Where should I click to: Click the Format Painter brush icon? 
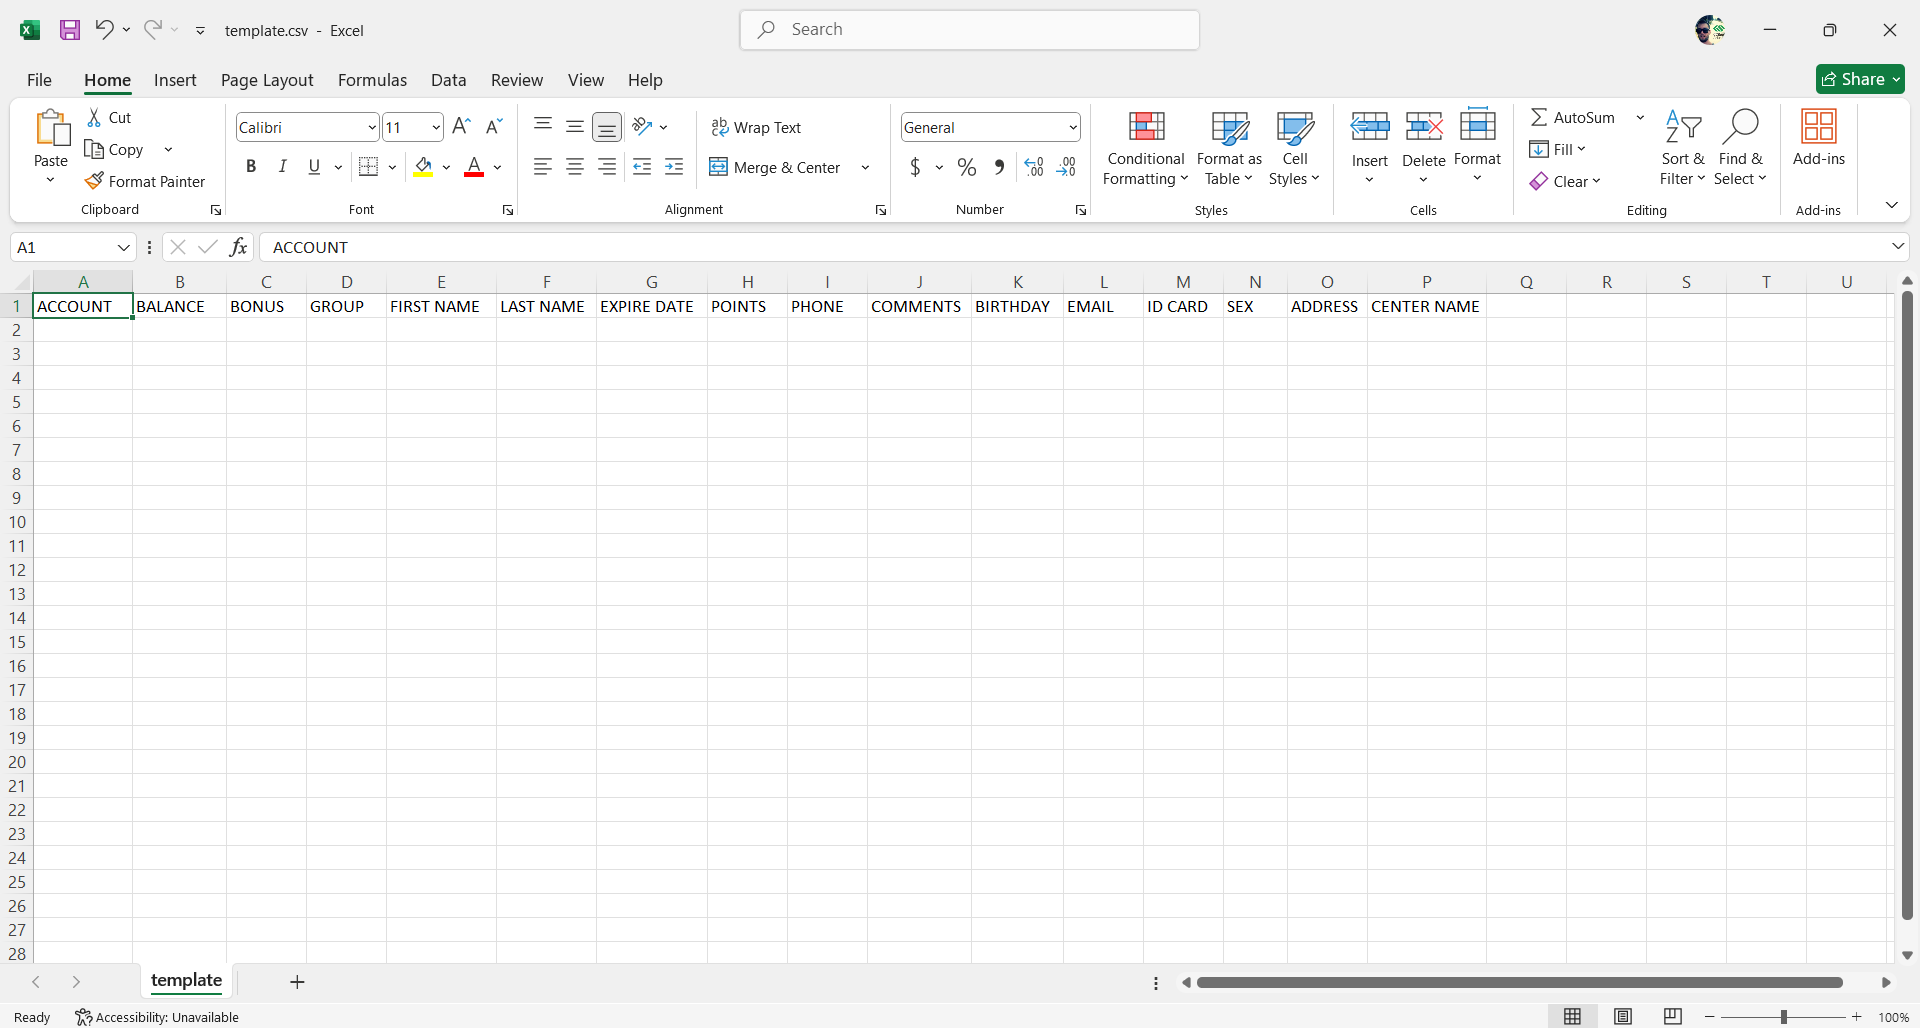(94, 181)
